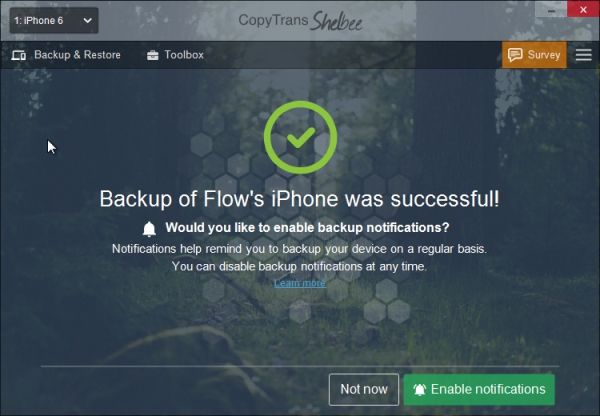
Task: Close the CopyTrans Shelbee window
Action: pos(583,9)
